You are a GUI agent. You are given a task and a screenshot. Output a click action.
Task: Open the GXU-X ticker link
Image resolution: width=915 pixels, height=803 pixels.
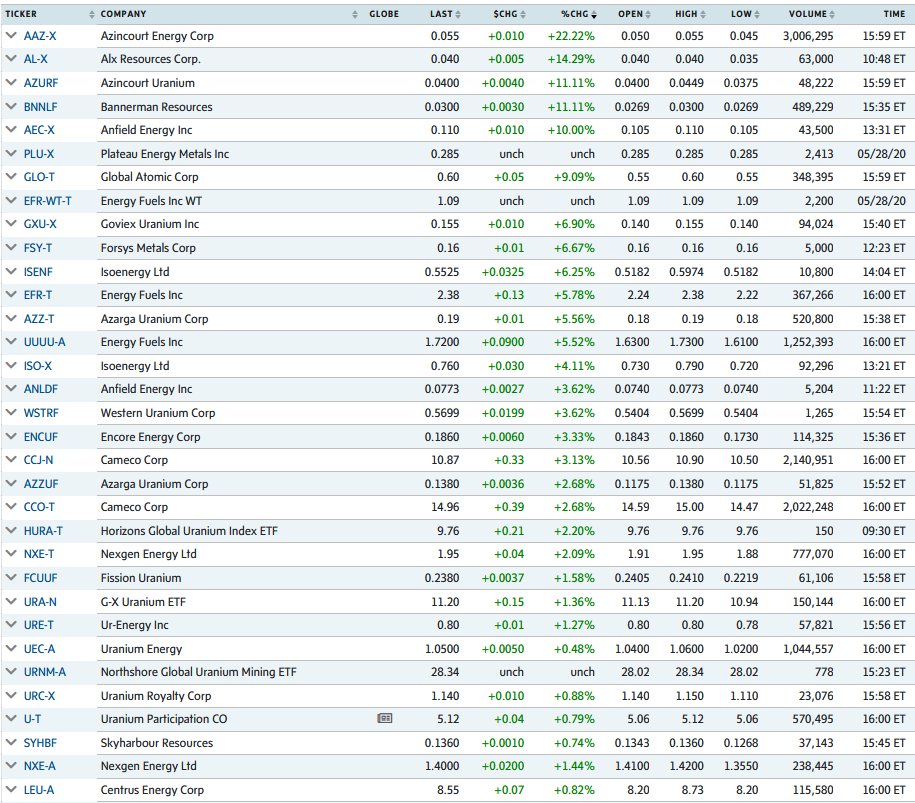pyautogui.click(x=39, y=224)
